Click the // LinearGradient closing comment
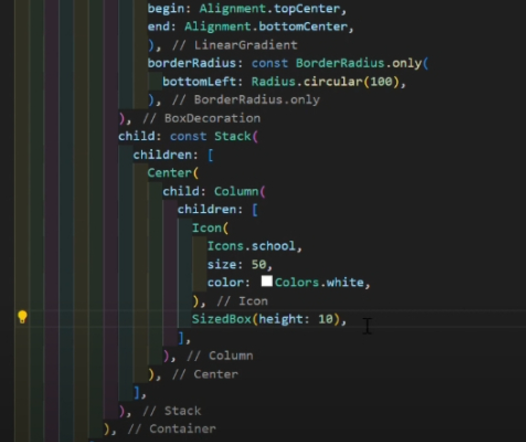Viewport: 526px width, 442px height. [x=235, y=45]
